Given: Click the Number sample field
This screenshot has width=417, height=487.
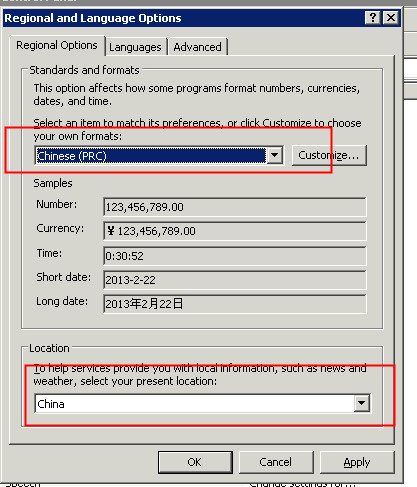Looking at the screenshot, I should [x=235, y=207].
